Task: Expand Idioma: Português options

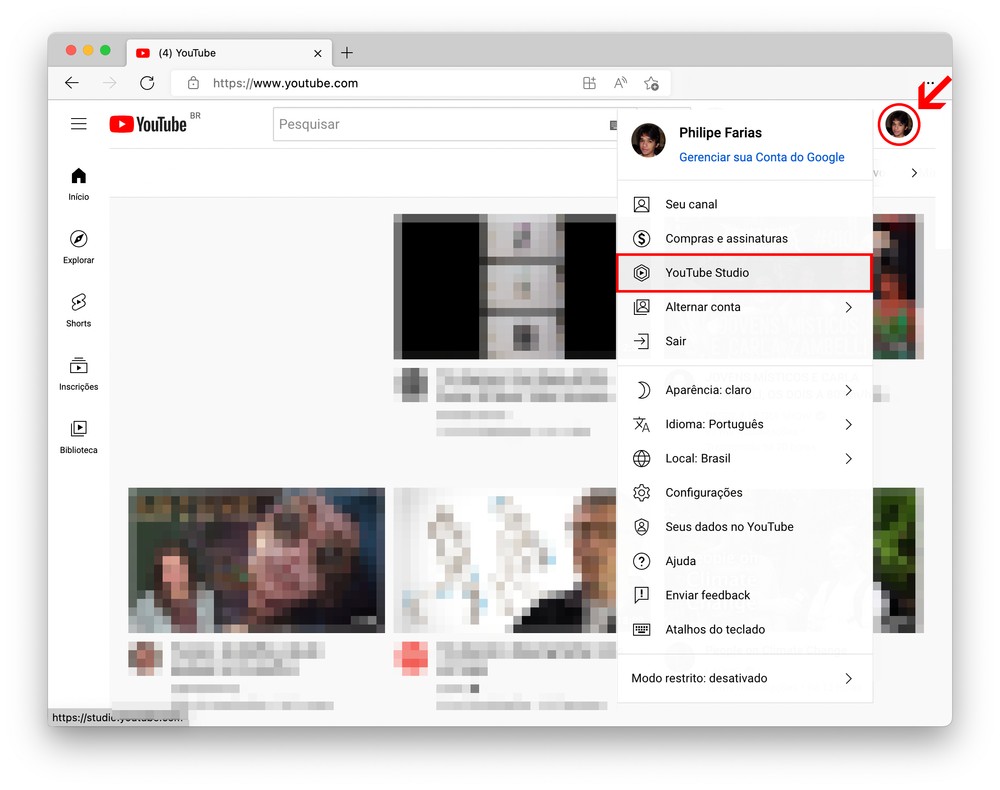Action: pyautogui.click(x=744, y=424)
